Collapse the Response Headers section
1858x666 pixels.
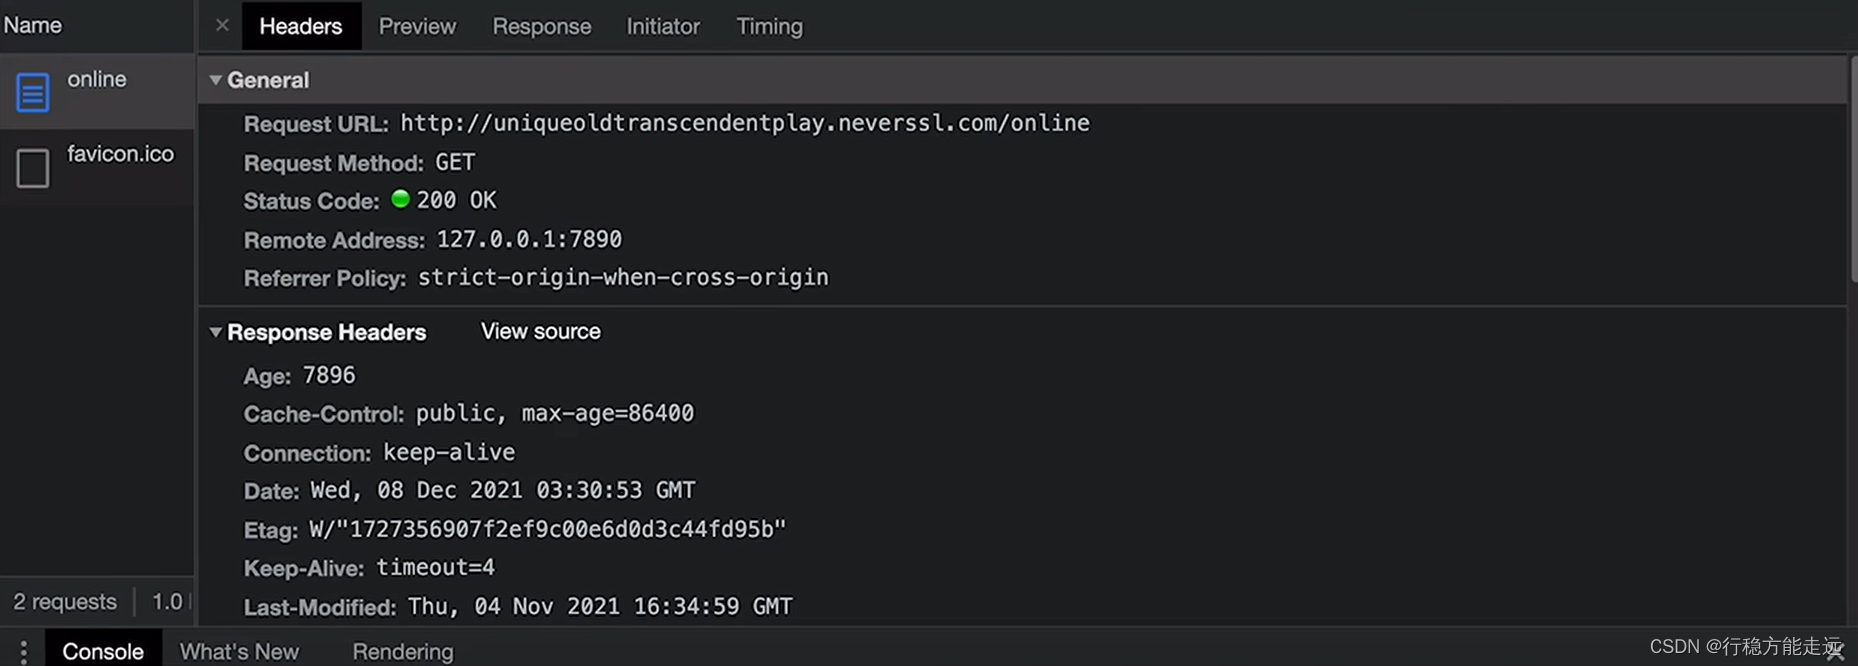[215, 332]
